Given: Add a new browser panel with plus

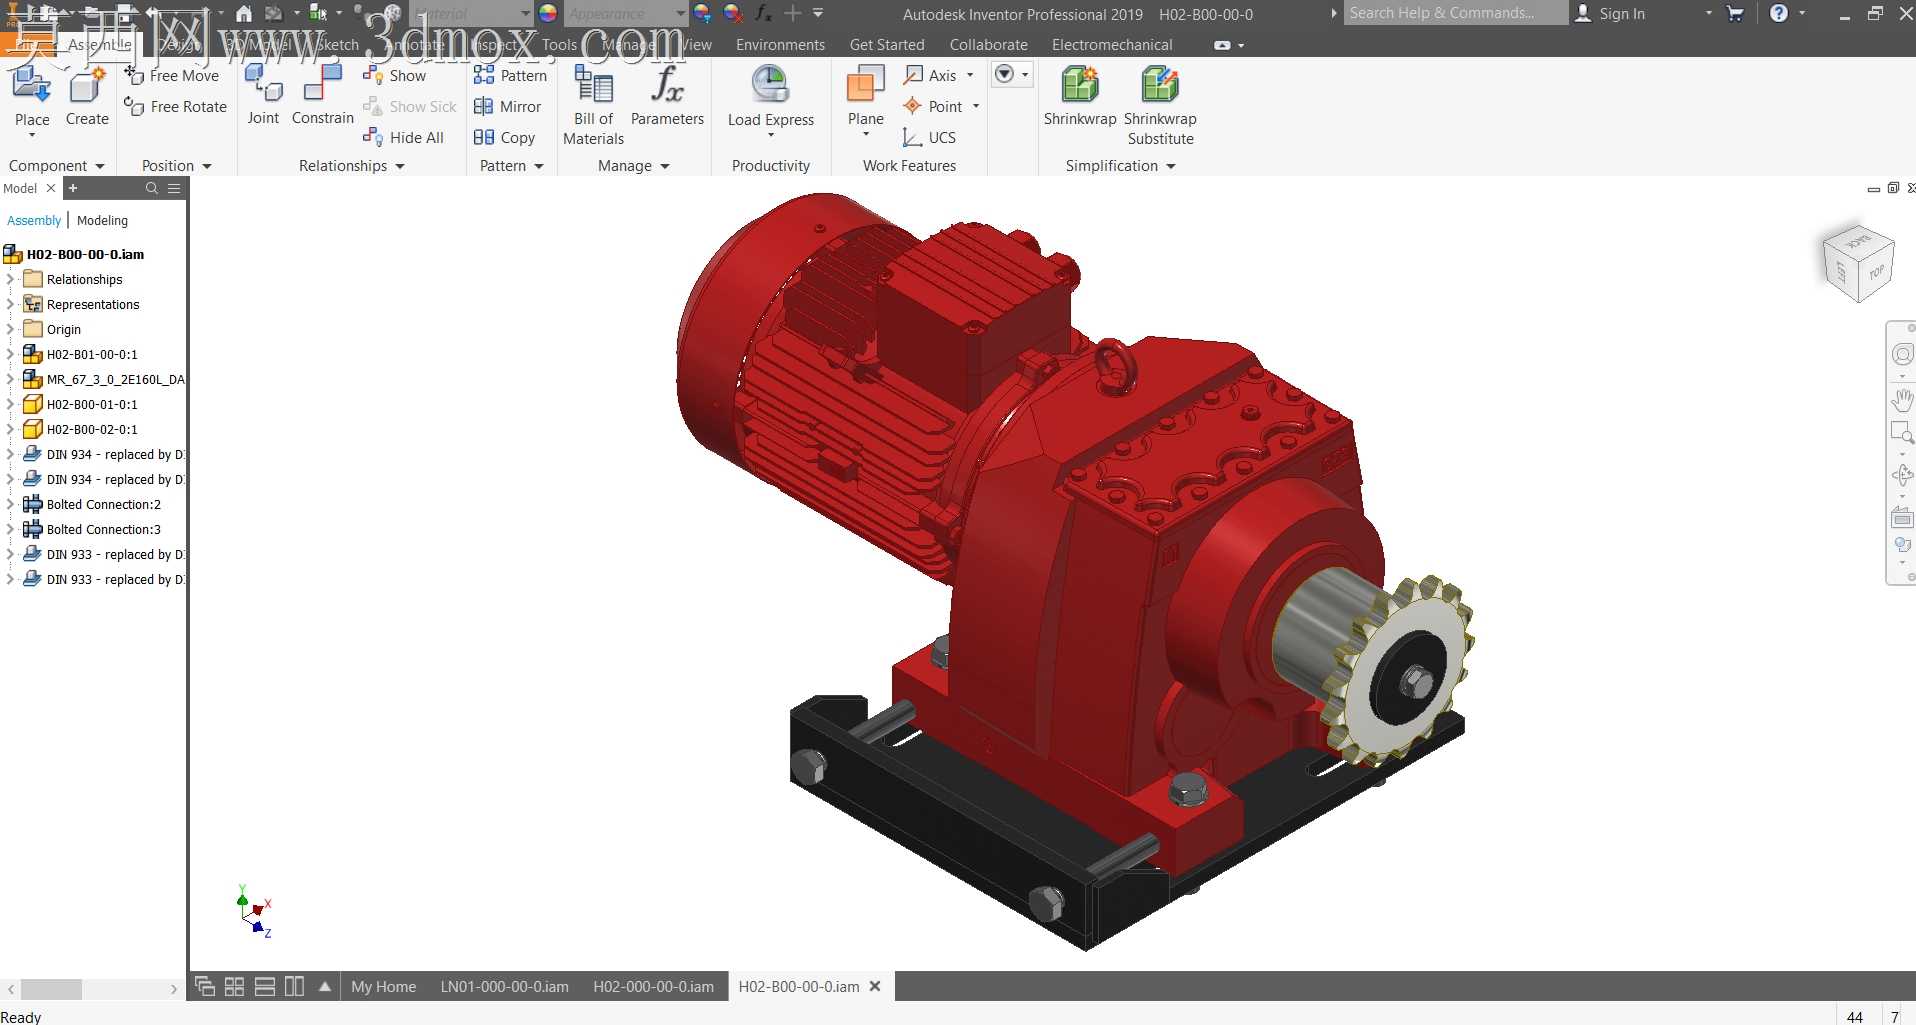Looking at the screenshot, I should (x=73, y=188).
